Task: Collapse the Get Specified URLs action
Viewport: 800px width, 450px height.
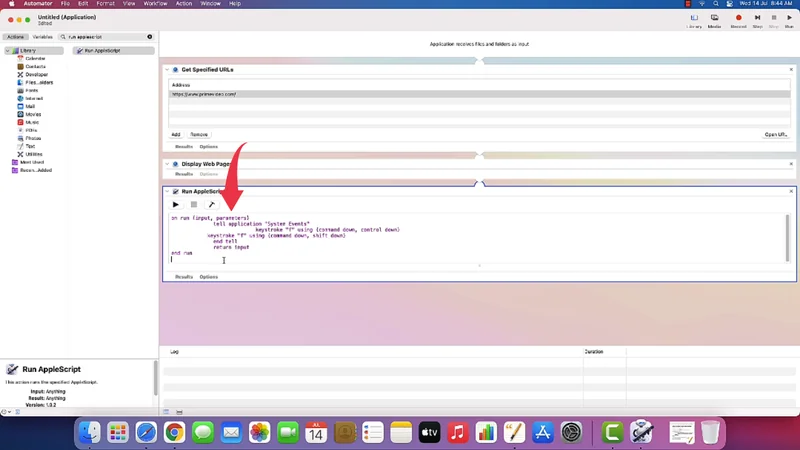Action: 167,70
